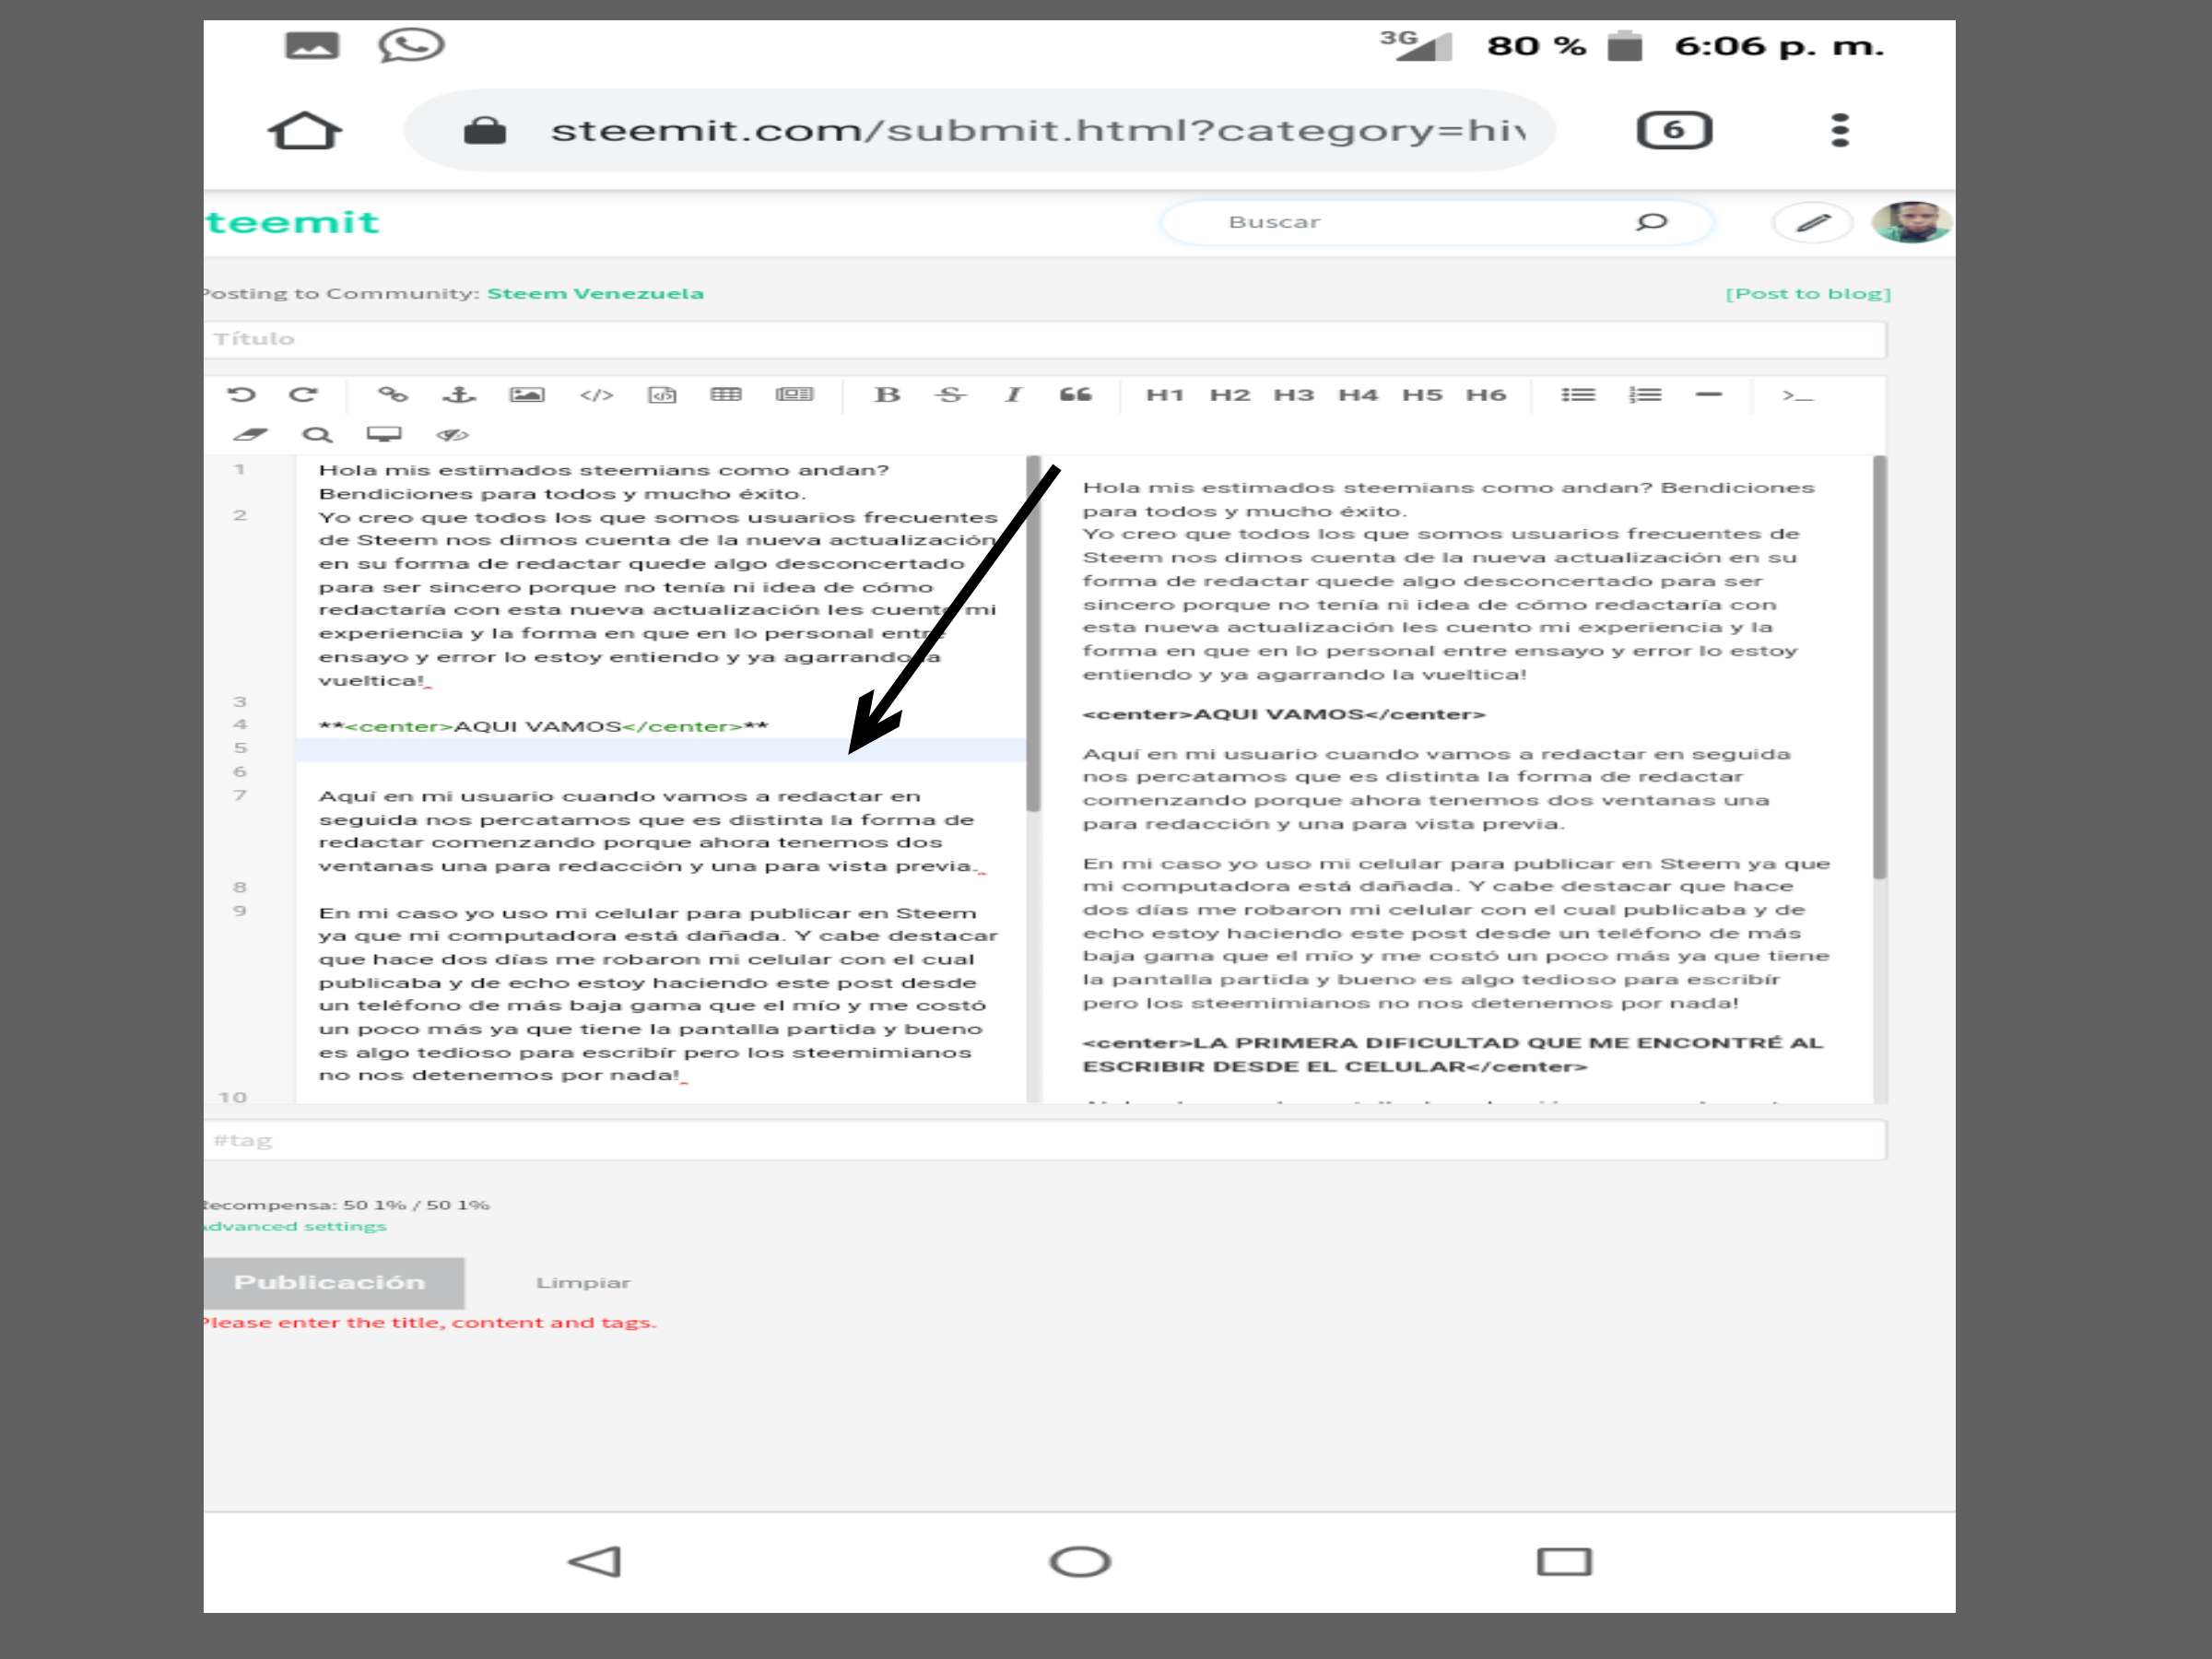Tap the Android recent apps square button
The width and height of the screenshot is (2212, 1659).
point(1564,1562)
